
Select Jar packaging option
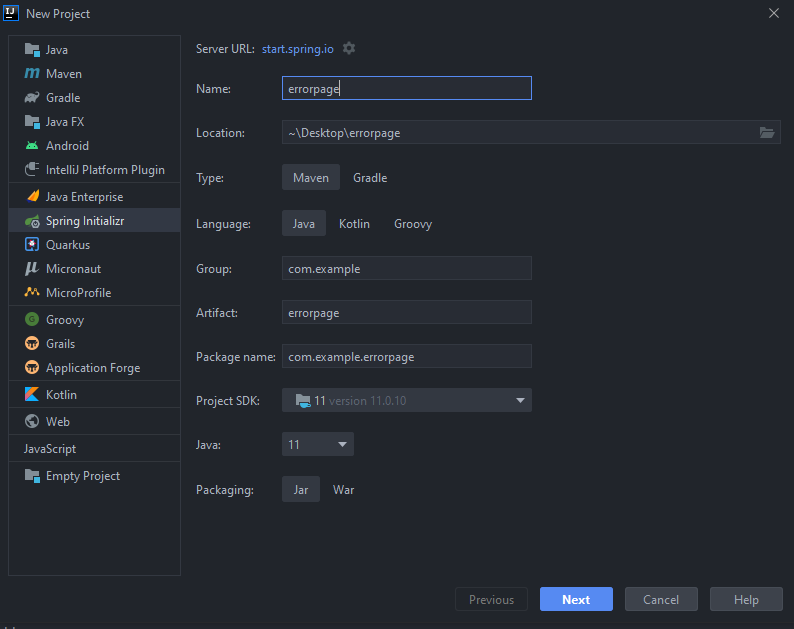click(301, 489)
